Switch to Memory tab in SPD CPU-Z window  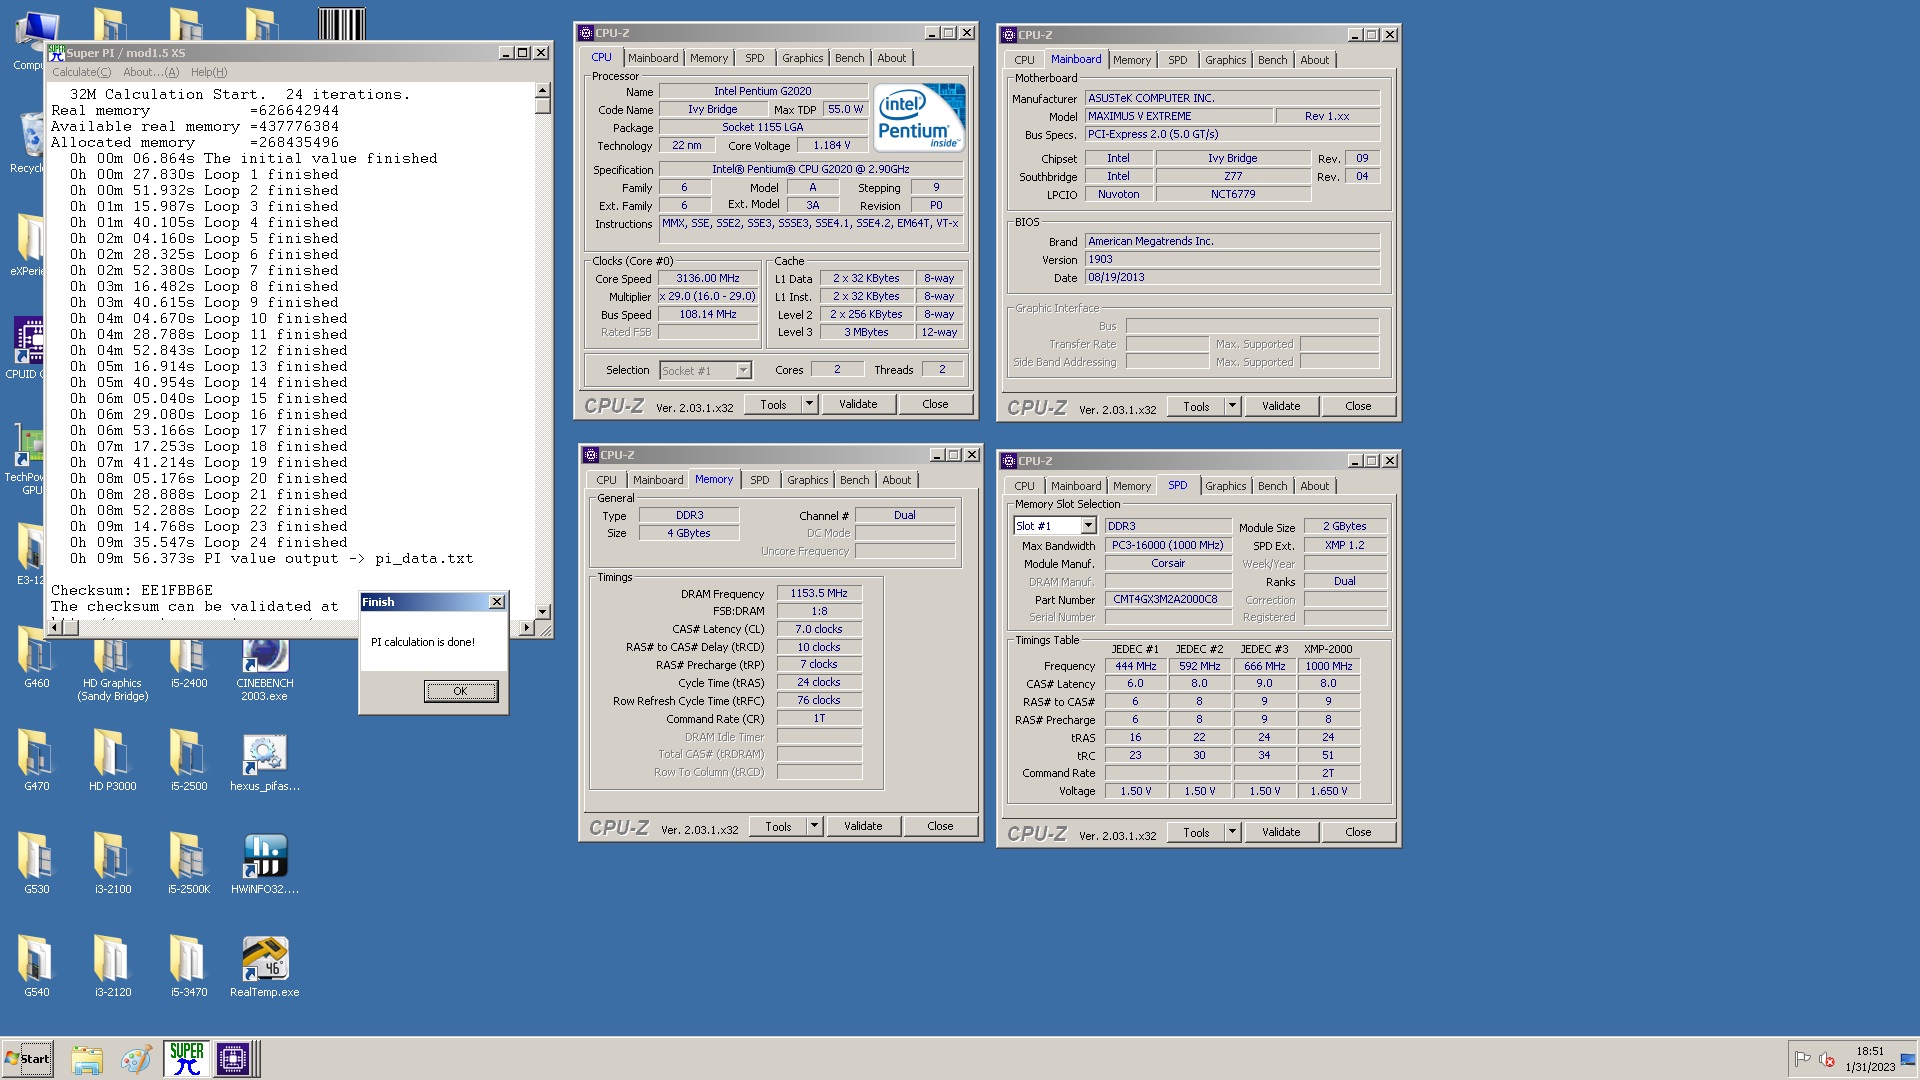[x=1131, y=486]
